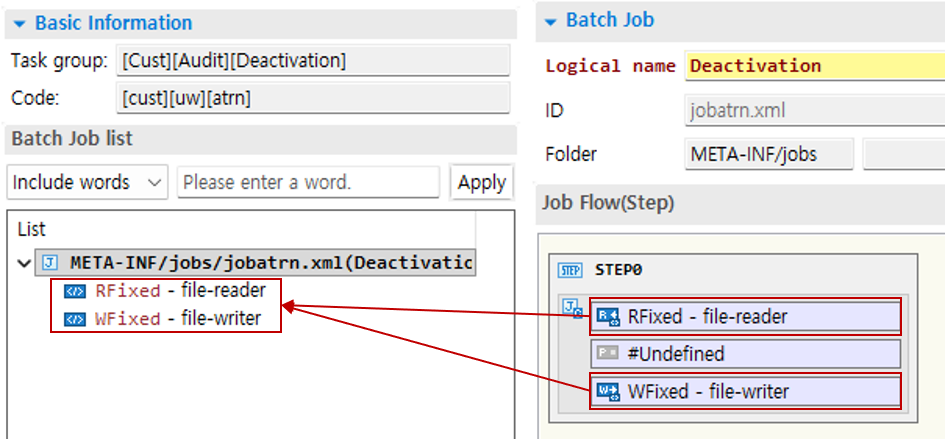
Task: Click the writer icon in STEP0's WFixed row
Action: click(x=607, y=391)
